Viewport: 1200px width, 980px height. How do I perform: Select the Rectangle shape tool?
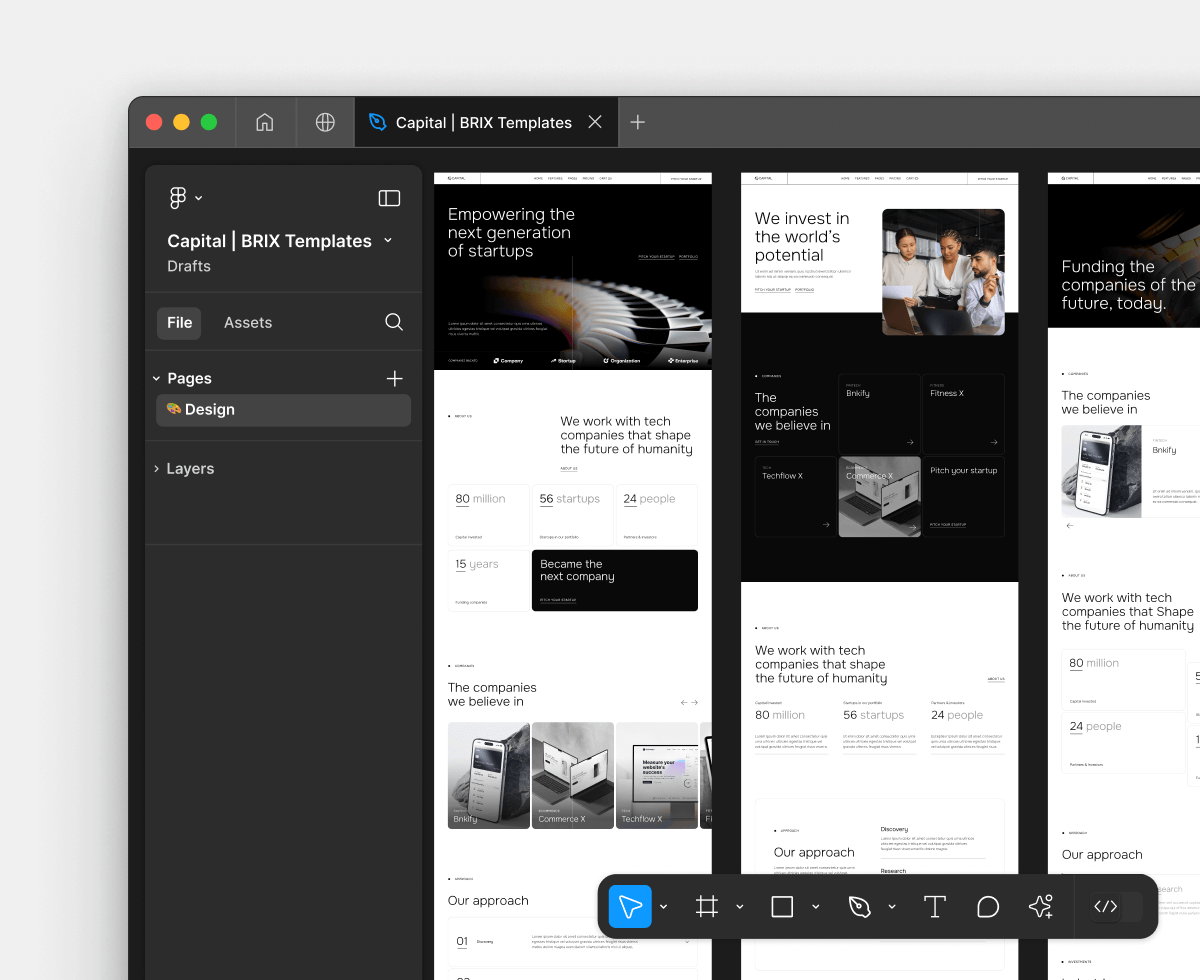click(782, 907)
